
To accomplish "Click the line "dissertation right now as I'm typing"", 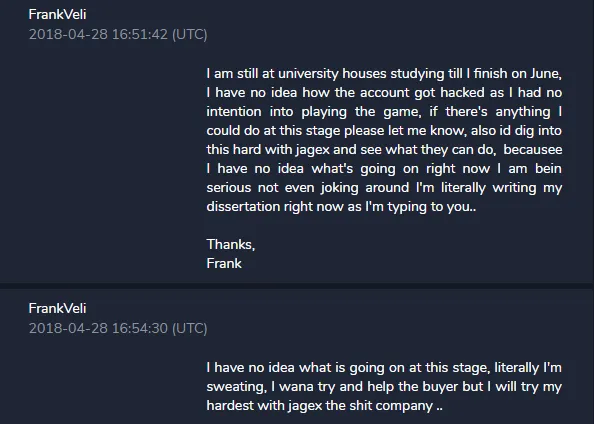I will point(341,207).
